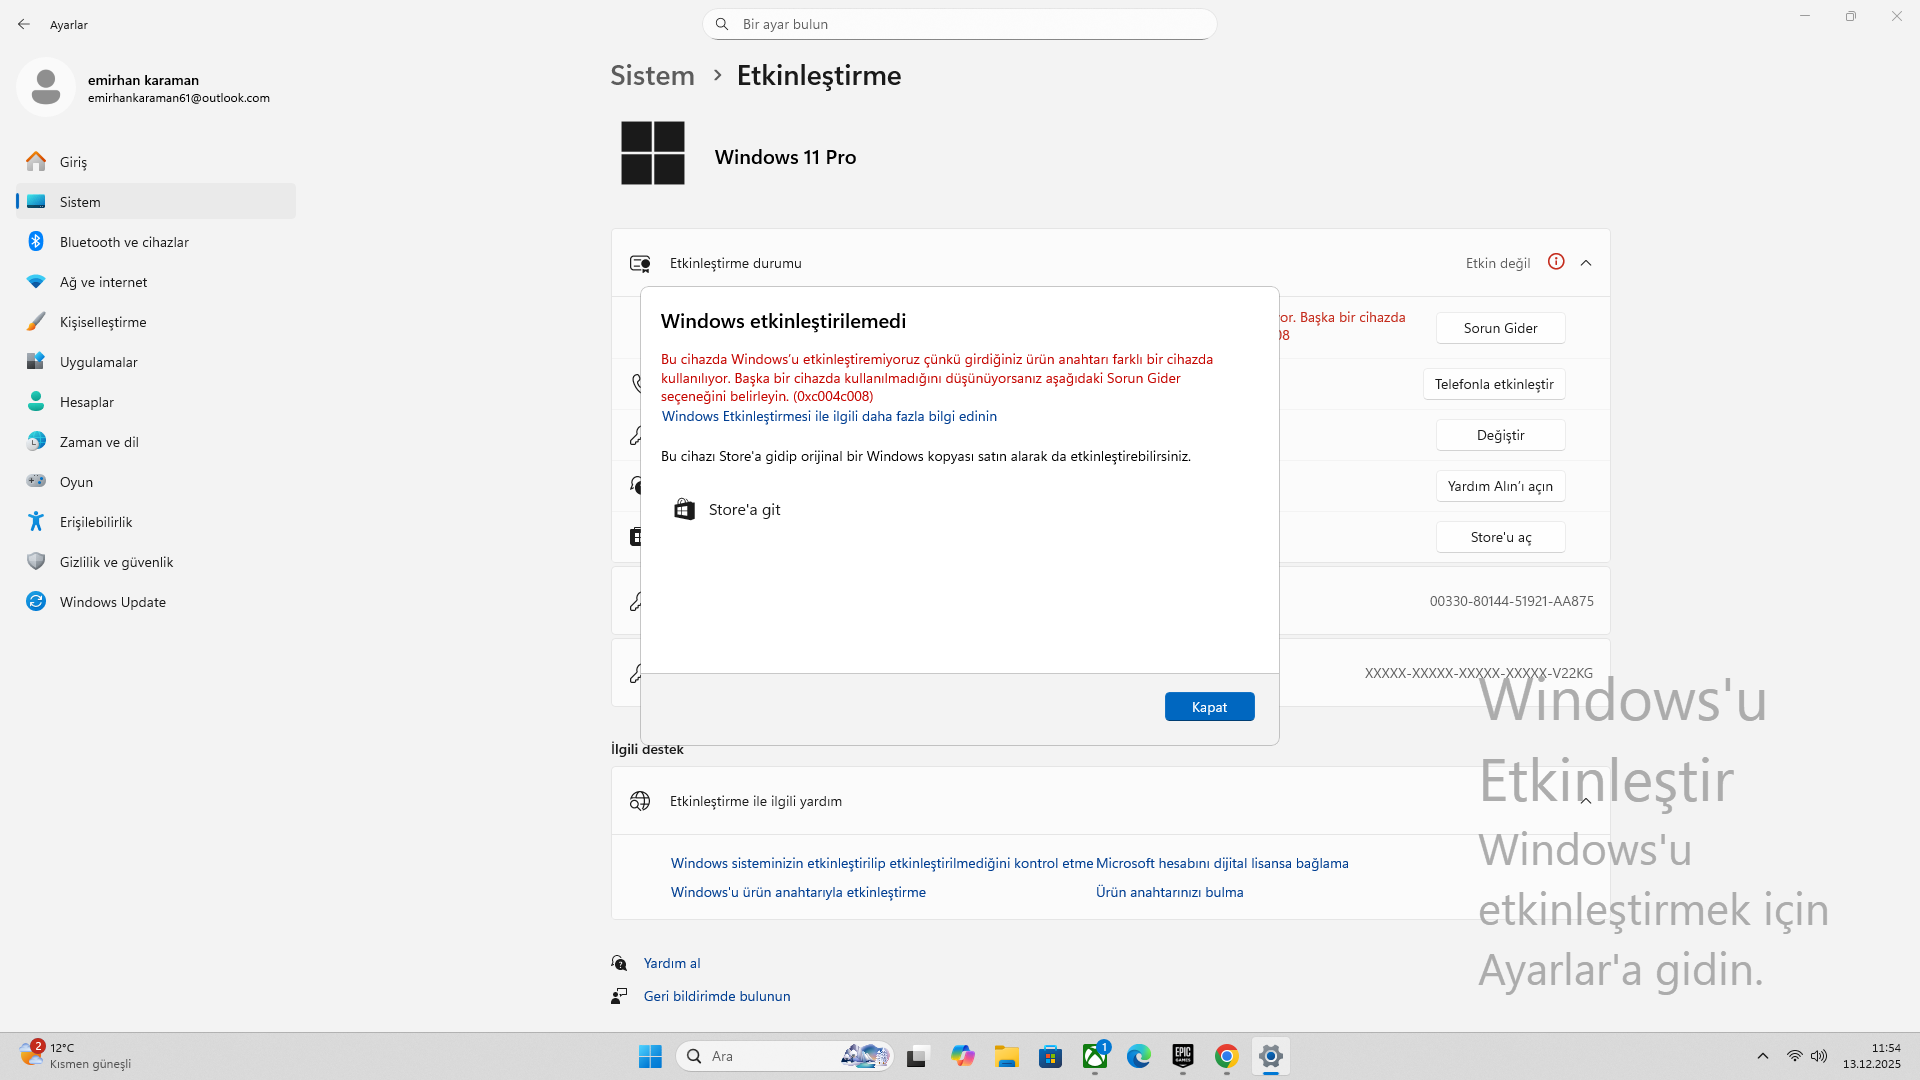Click the red info icon beside Etkin değil

coord(1556,262)
